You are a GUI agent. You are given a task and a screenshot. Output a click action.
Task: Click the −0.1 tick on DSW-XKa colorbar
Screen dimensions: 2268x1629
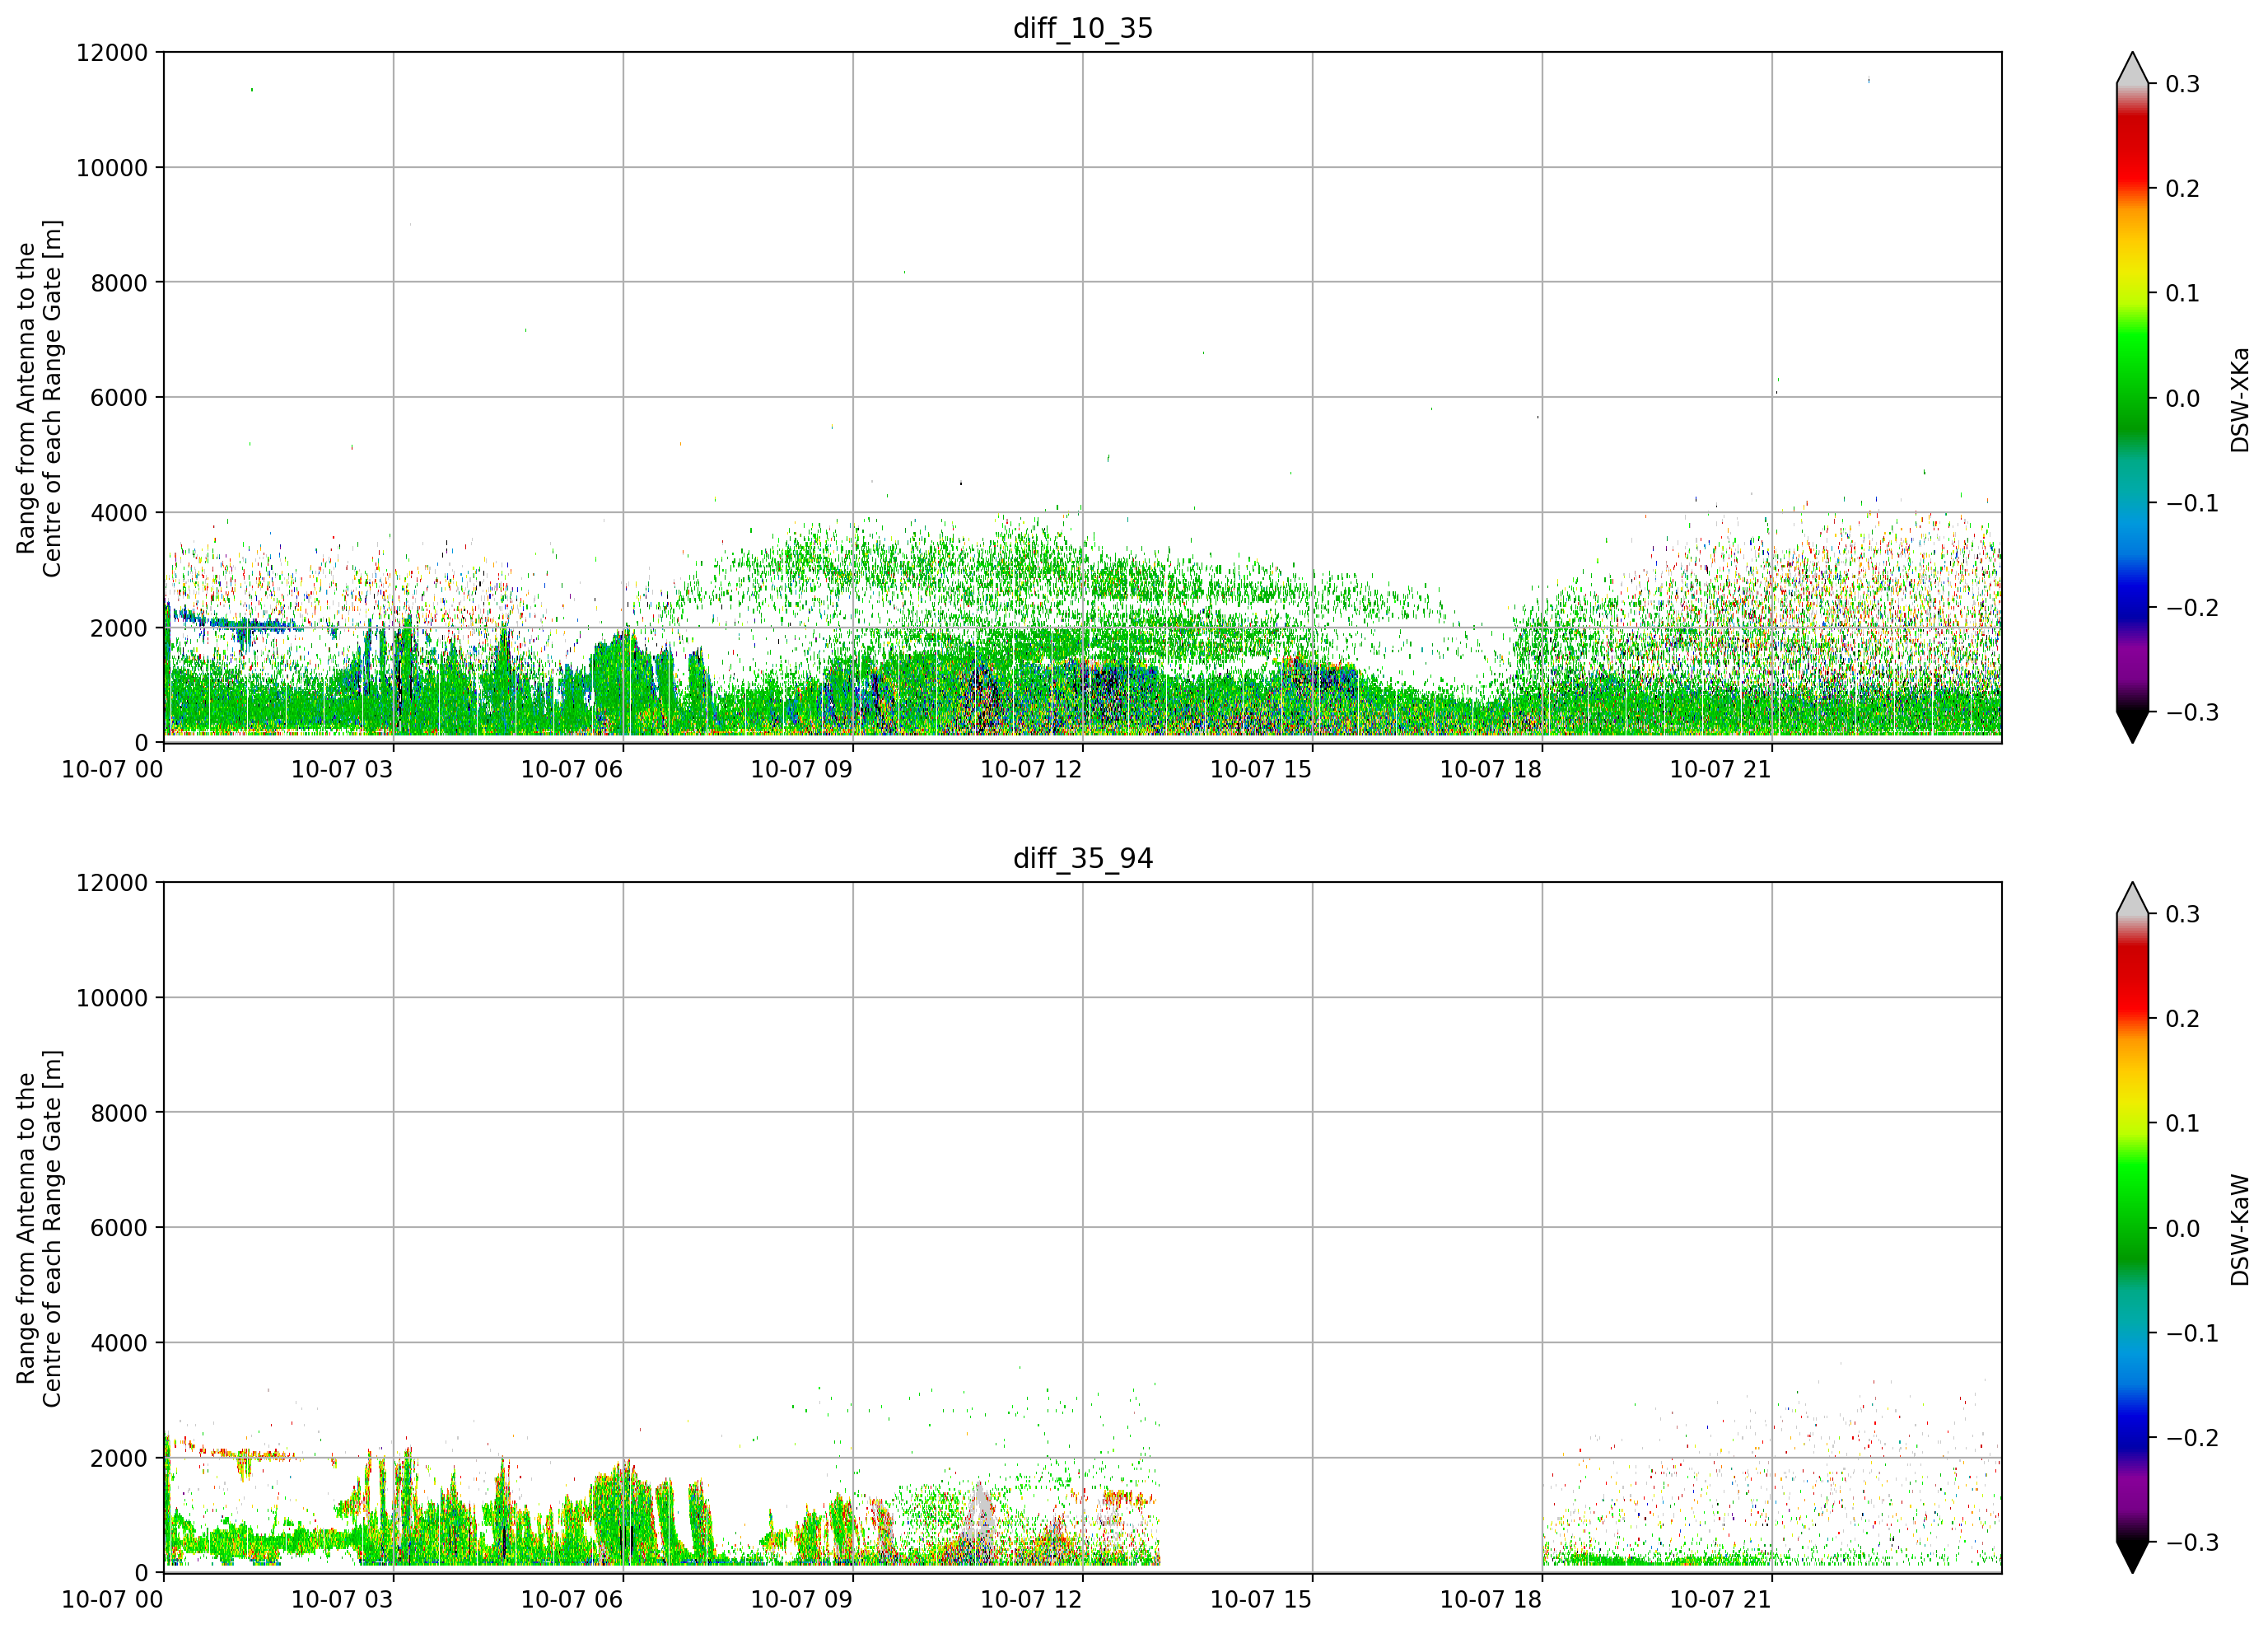coord(2192,502)
